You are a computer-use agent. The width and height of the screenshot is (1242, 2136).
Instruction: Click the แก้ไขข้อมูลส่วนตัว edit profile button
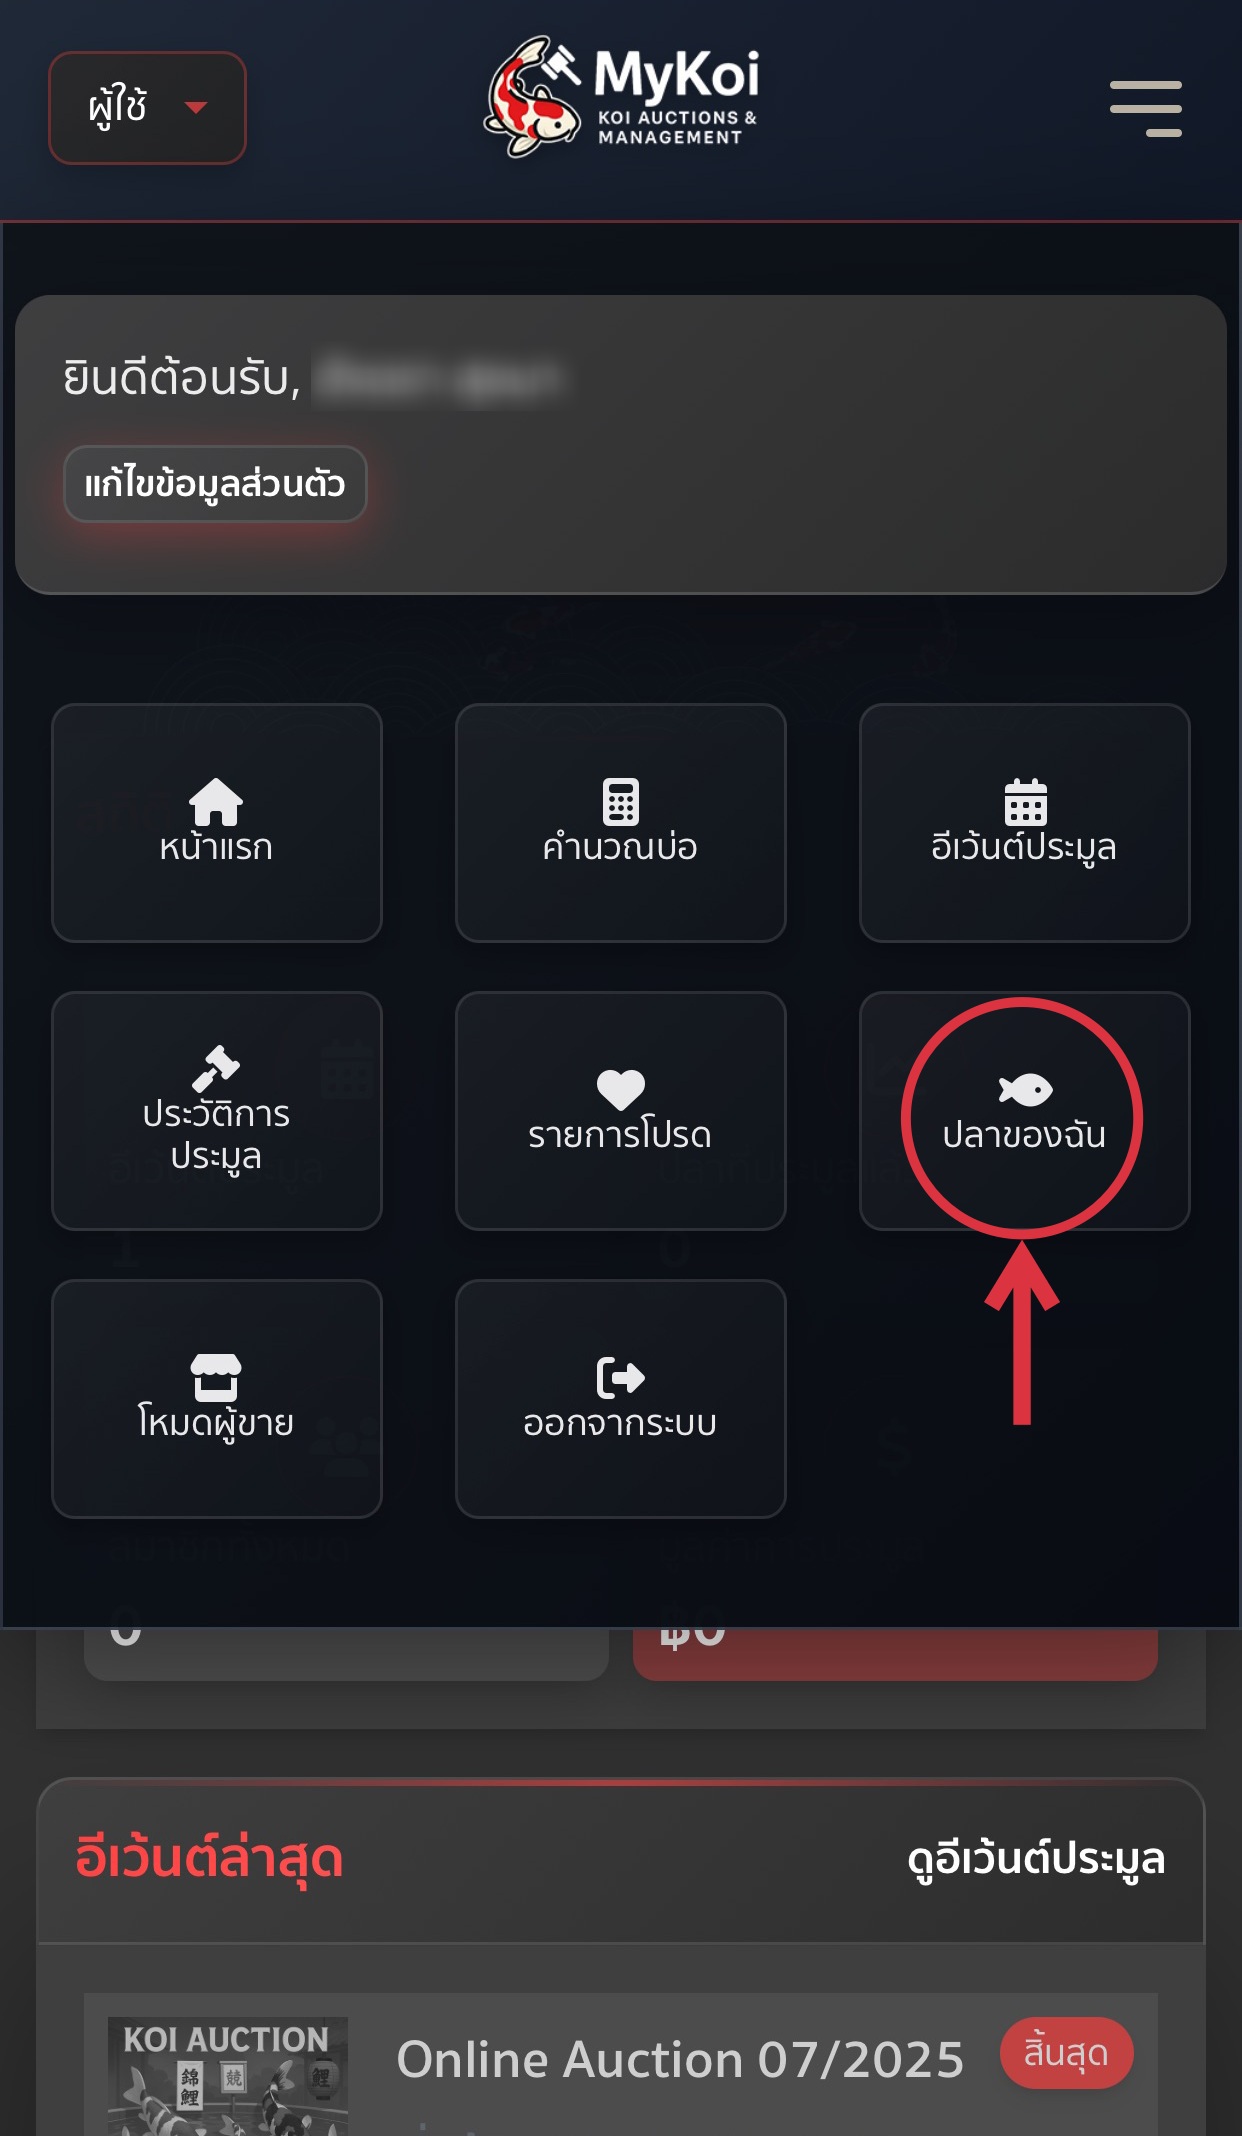click(x=215, y=484)
